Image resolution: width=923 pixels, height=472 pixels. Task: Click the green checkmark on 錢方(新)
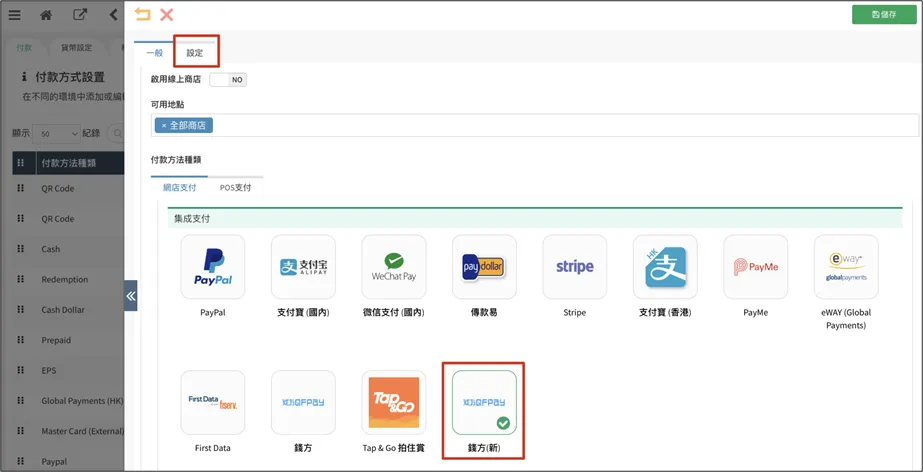pos(503,423)
